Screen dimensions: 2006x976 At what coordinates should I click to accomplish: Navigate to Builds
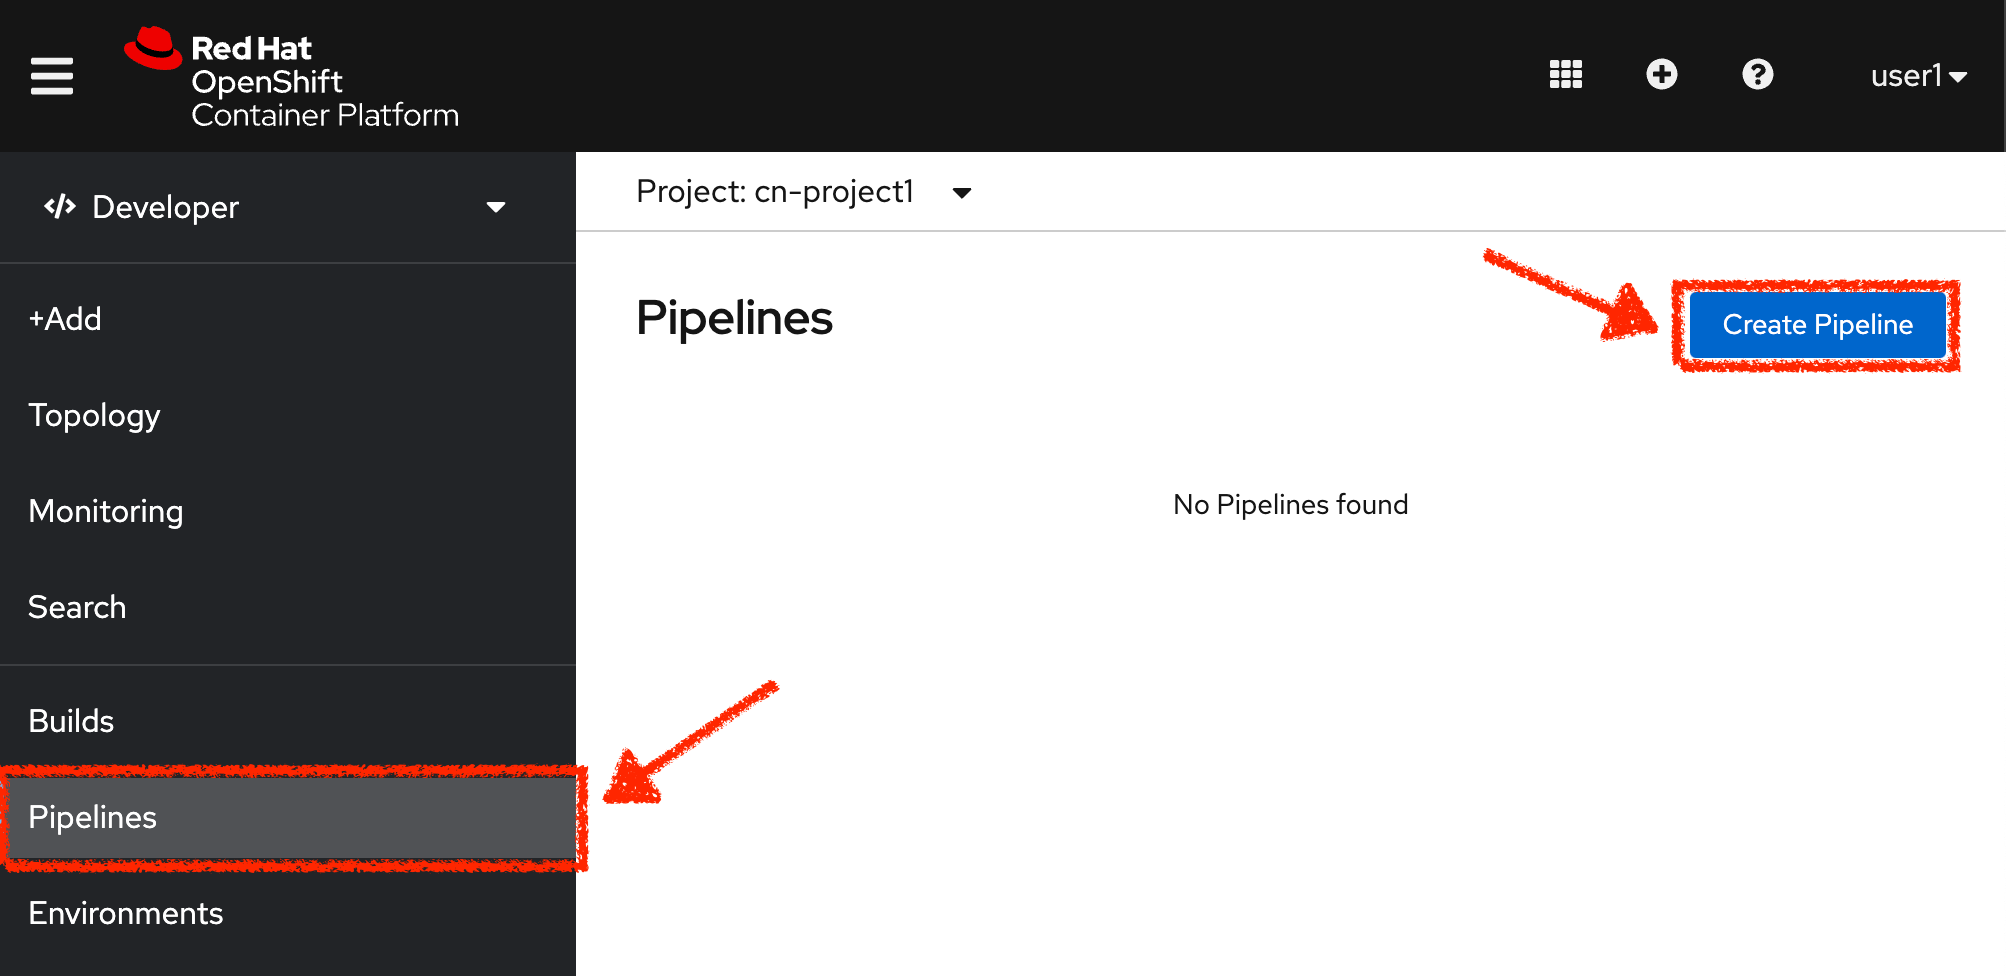tap(71, 721)
